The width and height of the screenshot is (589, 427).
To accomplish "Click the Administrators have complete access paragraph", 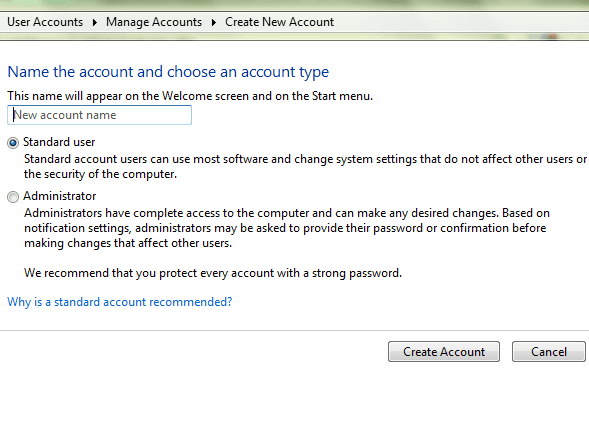I will [287, 228].
